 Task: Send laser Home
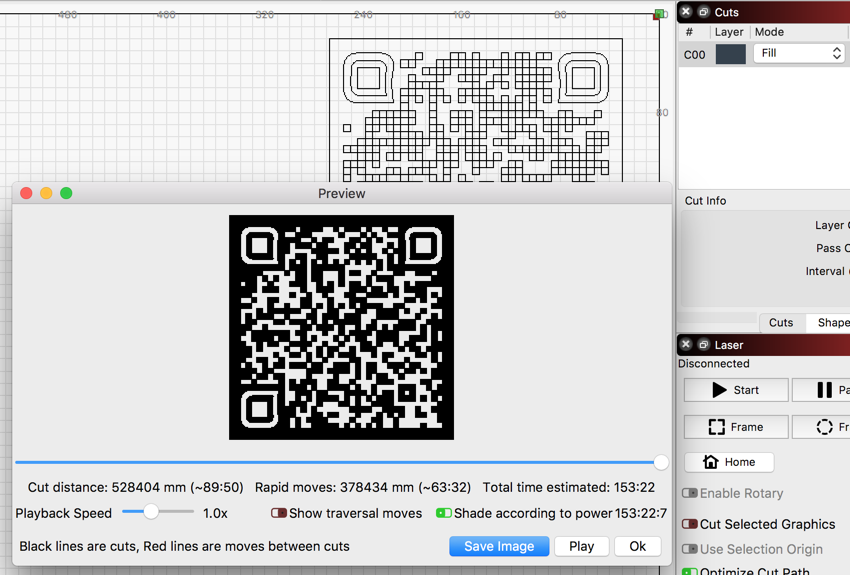point(729,462)
